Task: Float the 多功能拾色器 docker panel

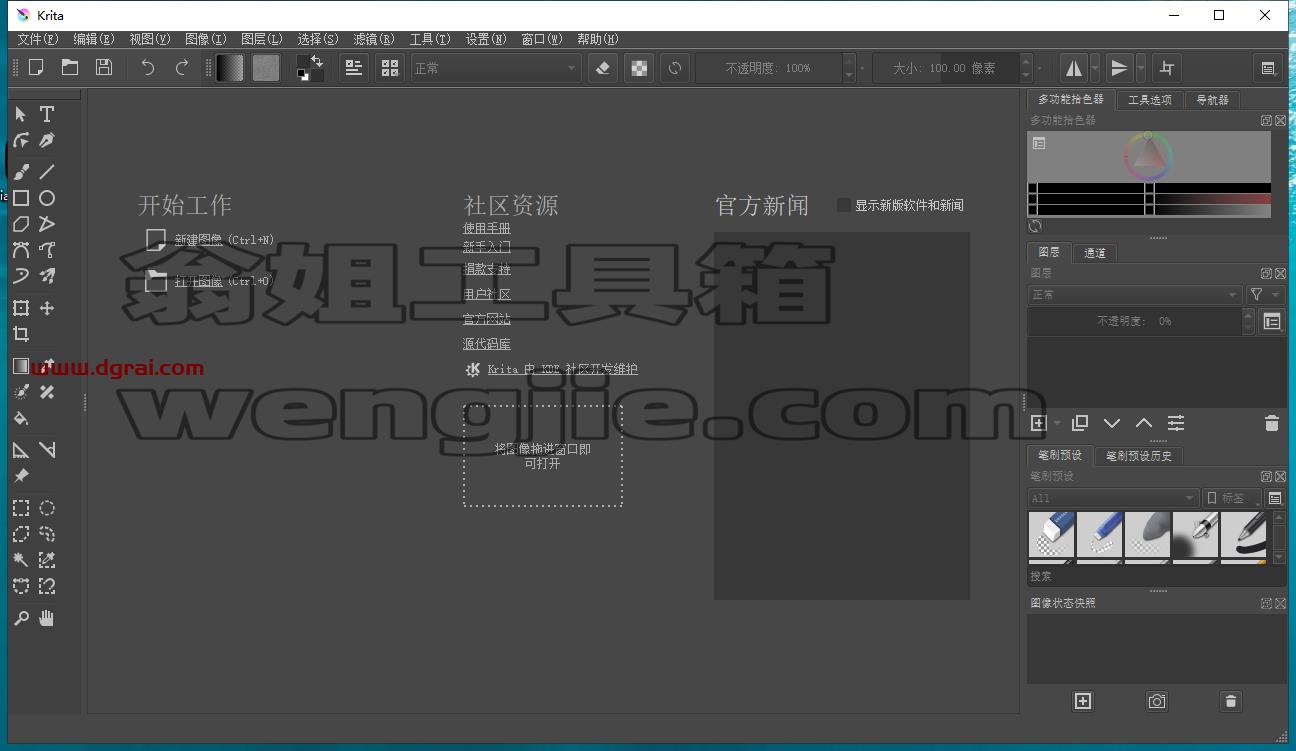Action: pyautogui.click(x=1266, y=120)
